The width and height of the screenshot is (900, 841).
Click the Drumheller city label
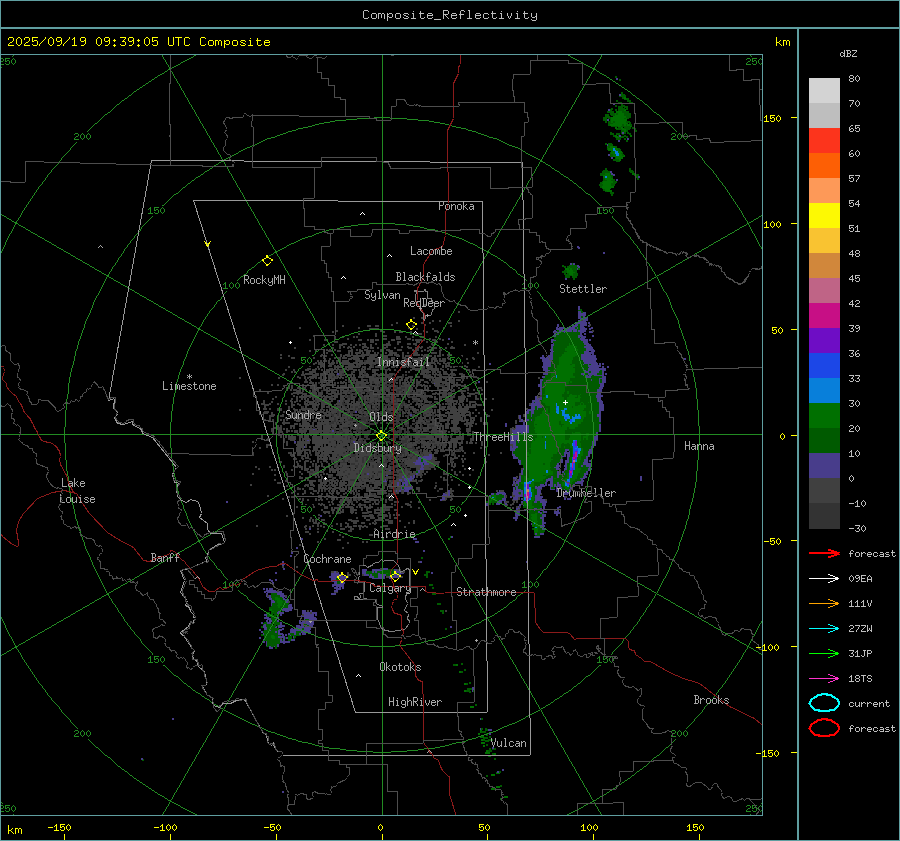pos(586,493)
